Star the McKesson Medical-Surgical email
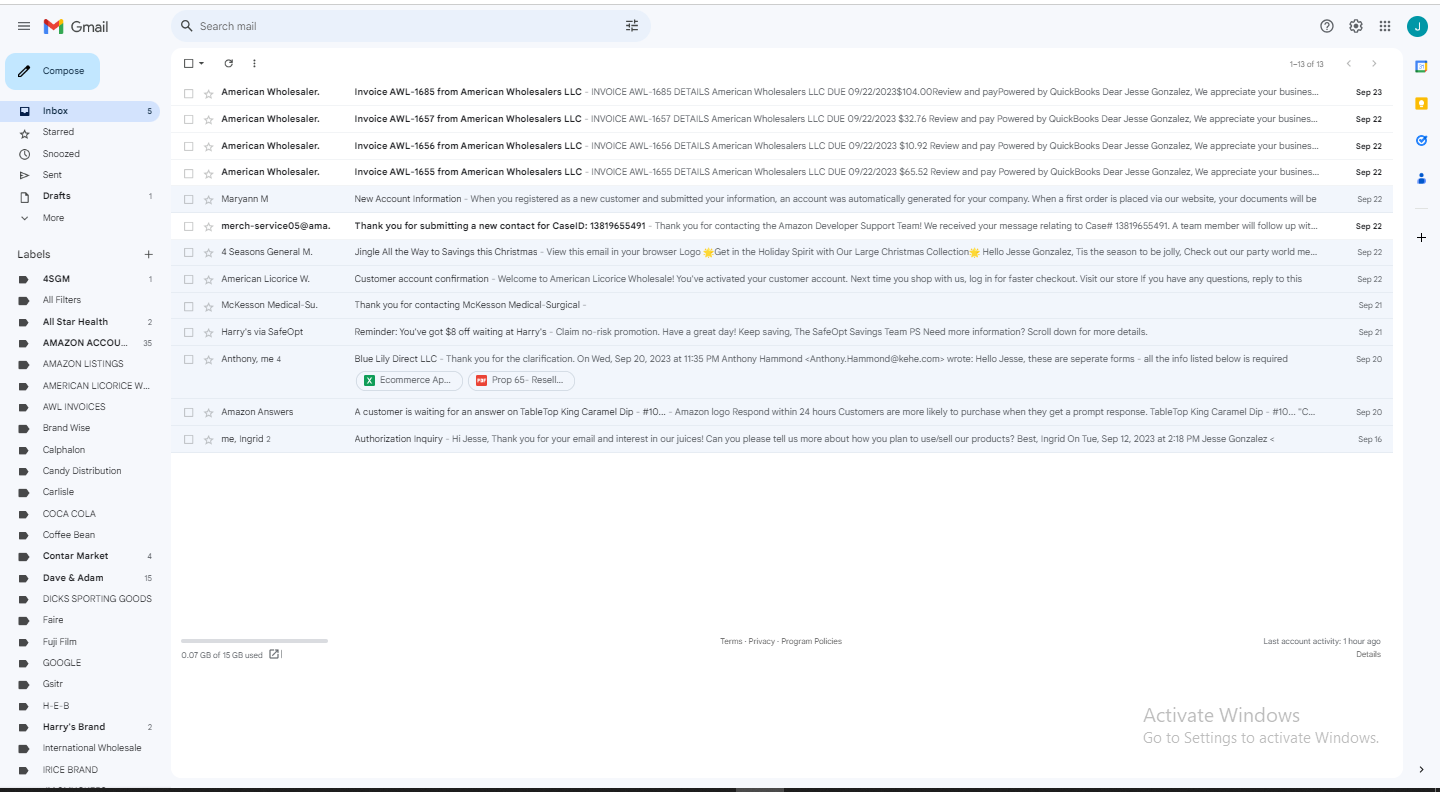The image size is (1440, 792). tap(208, 306)
